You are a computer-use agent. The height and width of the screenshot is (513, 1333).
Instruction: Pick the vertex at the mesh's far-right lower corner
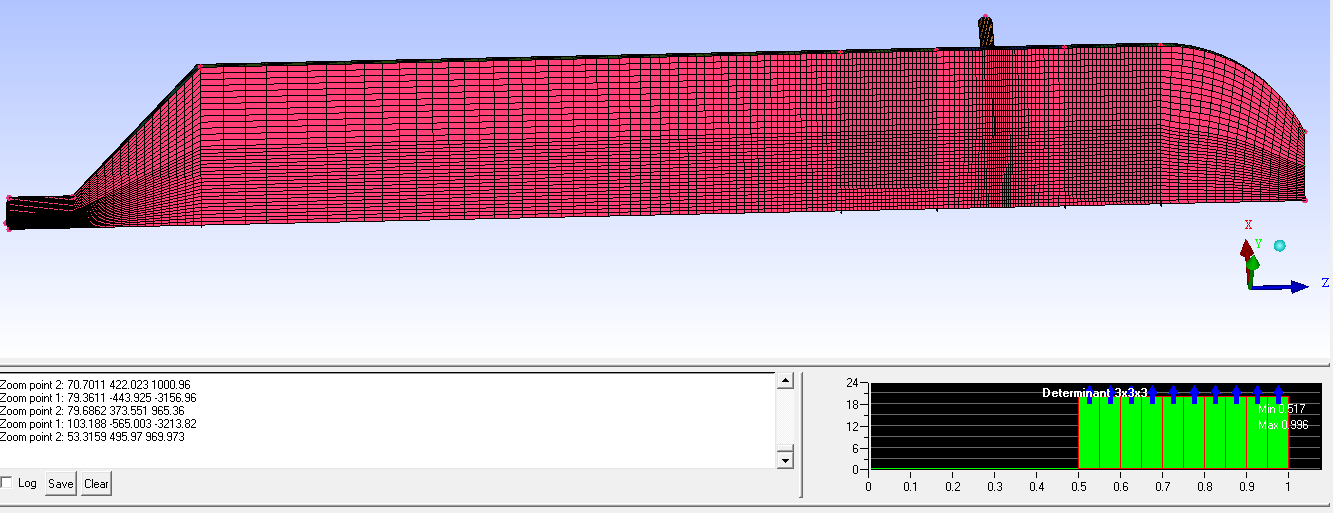click(1305, 200)
